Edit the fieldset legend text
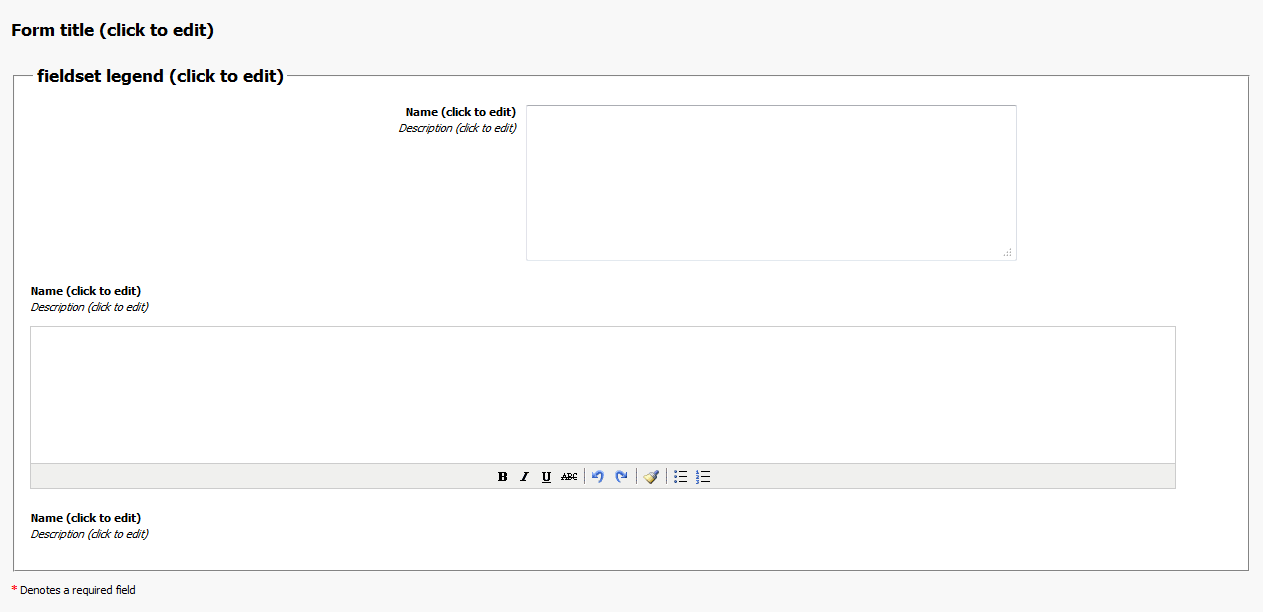1263x612 pixels. [160, 76]
